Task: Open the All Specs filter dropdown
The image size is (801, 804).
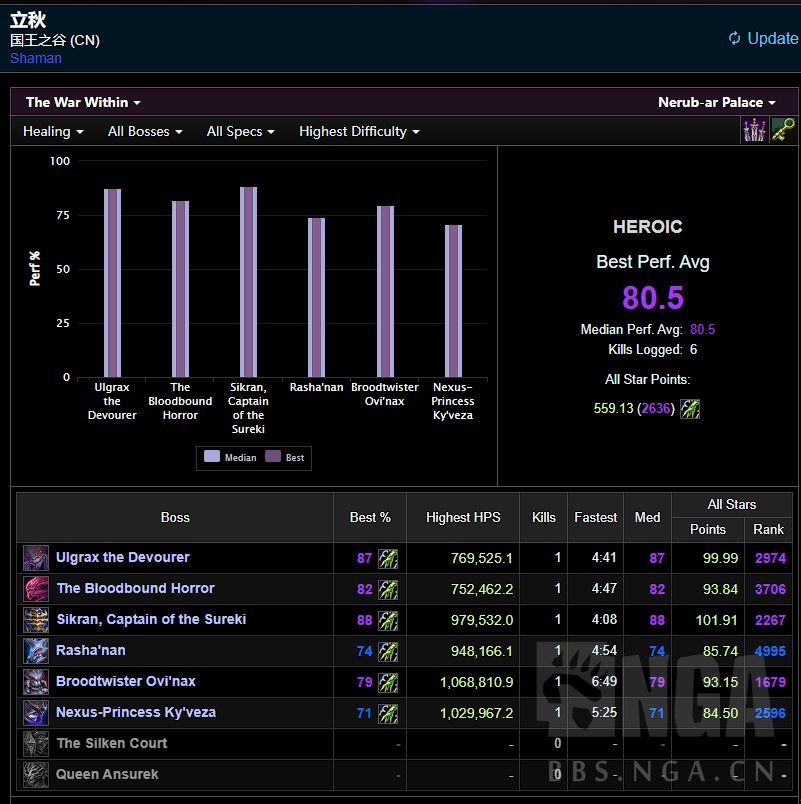Action: (240, 131)
